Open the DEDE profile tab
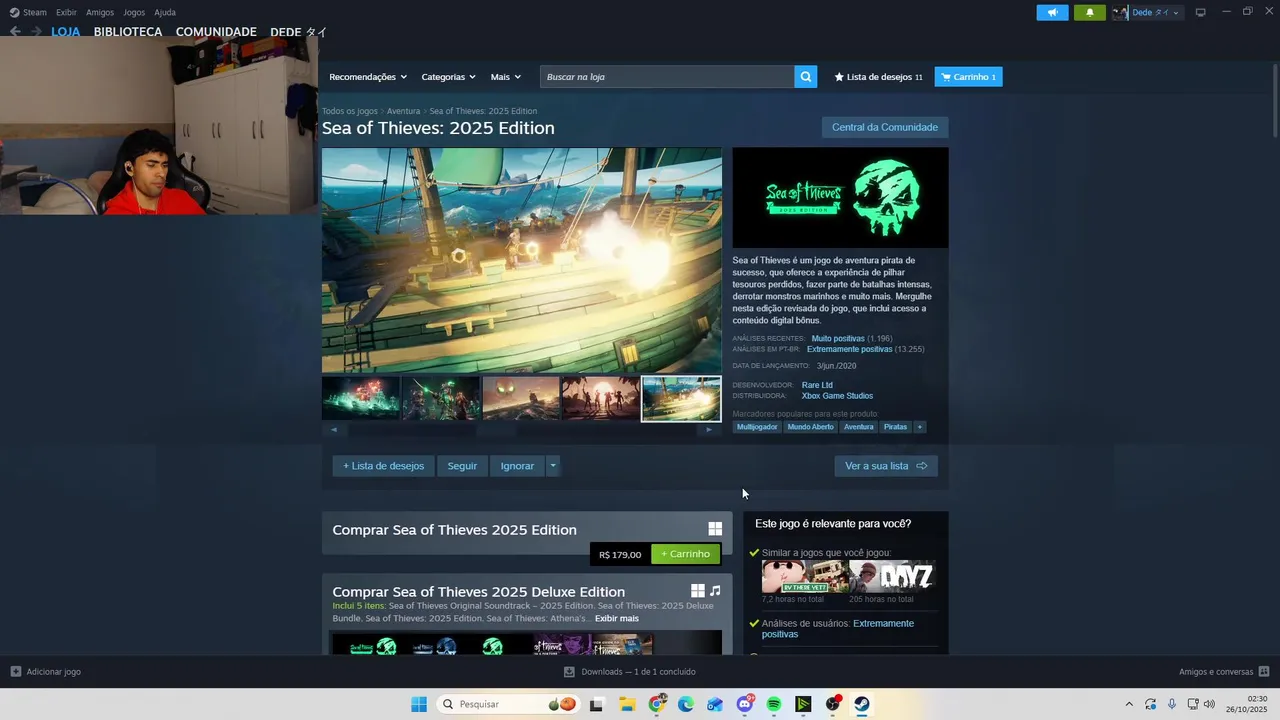 [x=299, y=32]
